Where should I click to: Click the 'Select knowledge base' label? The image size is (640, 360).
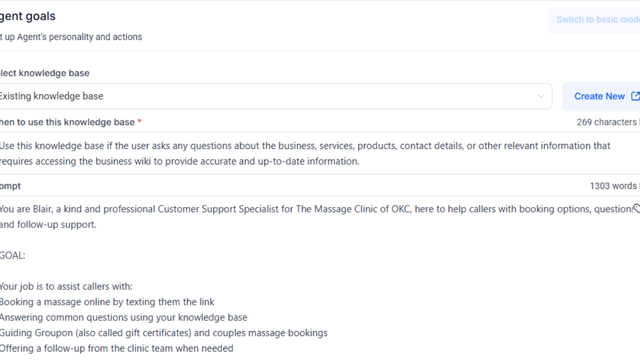pyautogui.click(x=44, y=73)
